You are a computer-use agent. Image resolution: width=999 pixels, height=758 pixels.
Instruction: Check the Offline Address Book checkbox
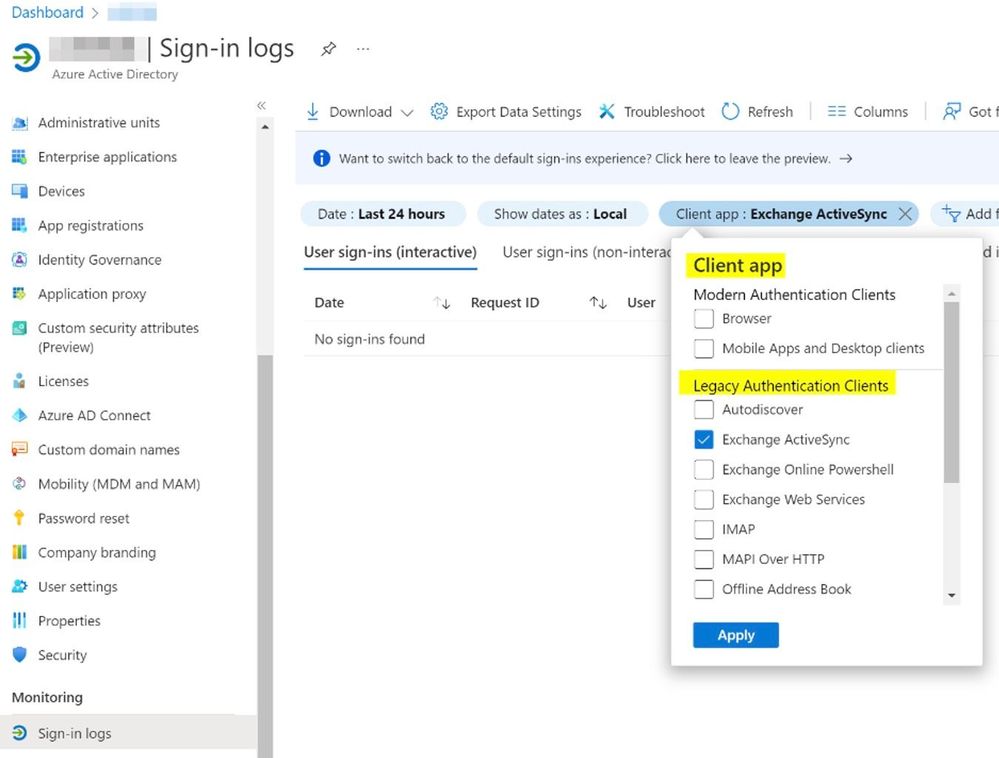tap(703, 589)
